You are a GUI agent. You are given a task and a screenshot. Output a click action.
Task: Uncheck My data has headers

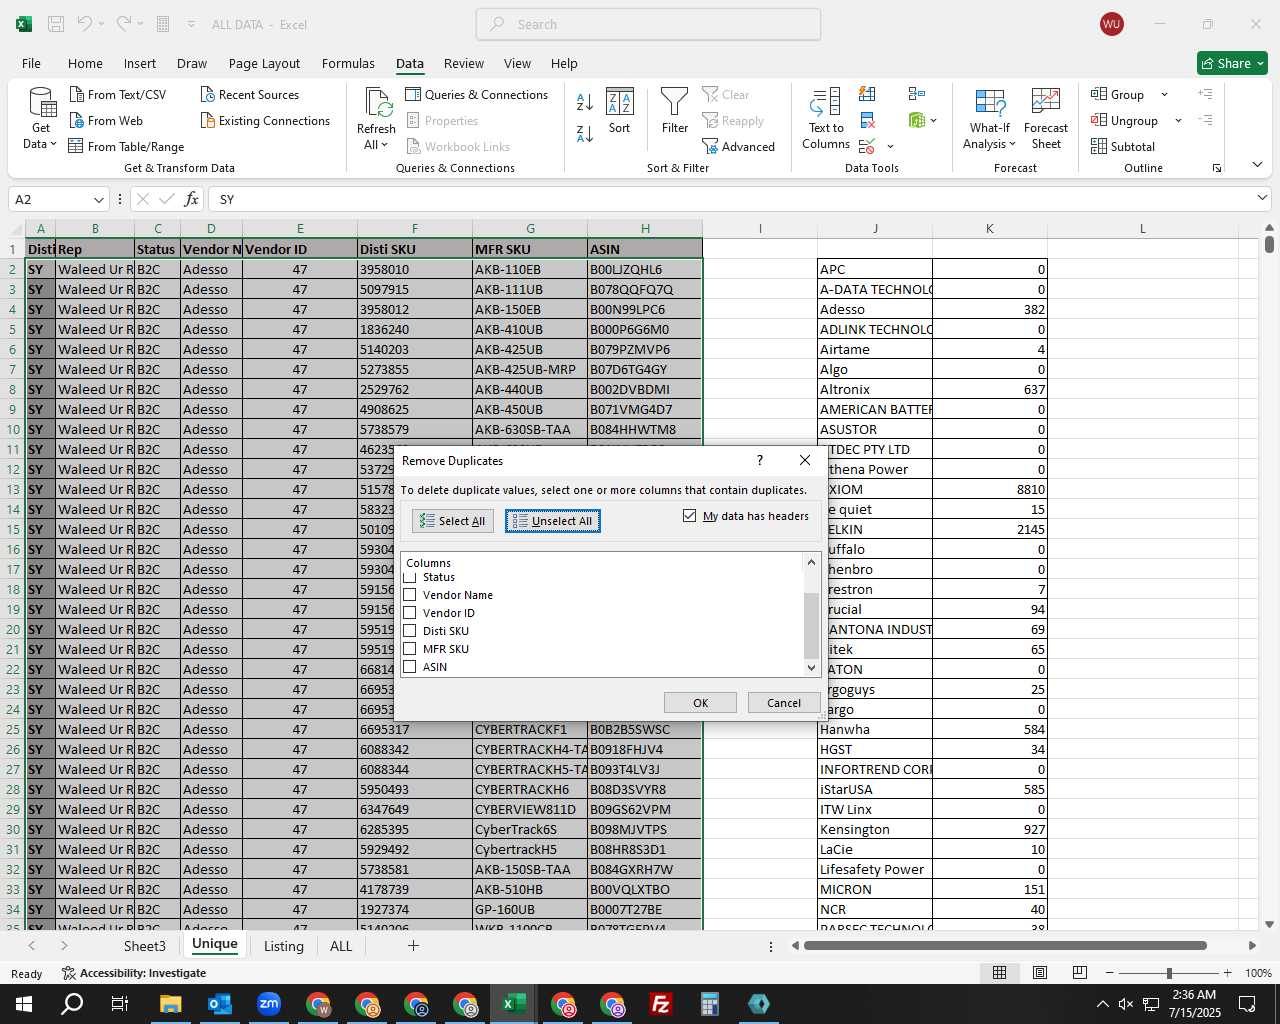[689, 516]
